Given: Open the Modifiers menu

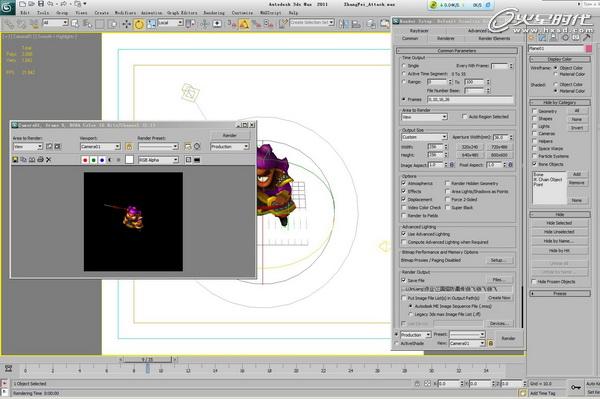Looking at the screenshot, I should (125, 13).
